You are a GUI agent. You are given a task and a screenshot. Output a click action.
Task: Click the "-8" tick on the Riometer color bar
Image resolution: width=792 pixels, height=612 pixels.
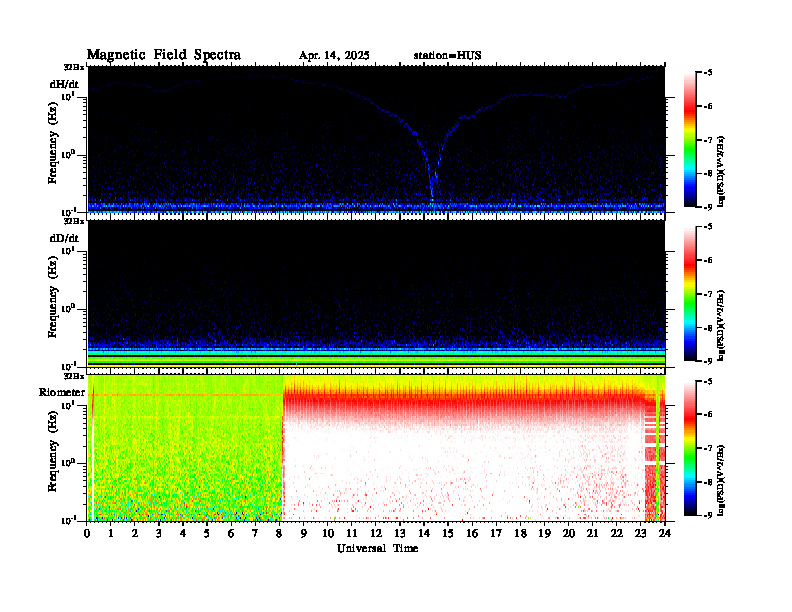coord(708,482)
